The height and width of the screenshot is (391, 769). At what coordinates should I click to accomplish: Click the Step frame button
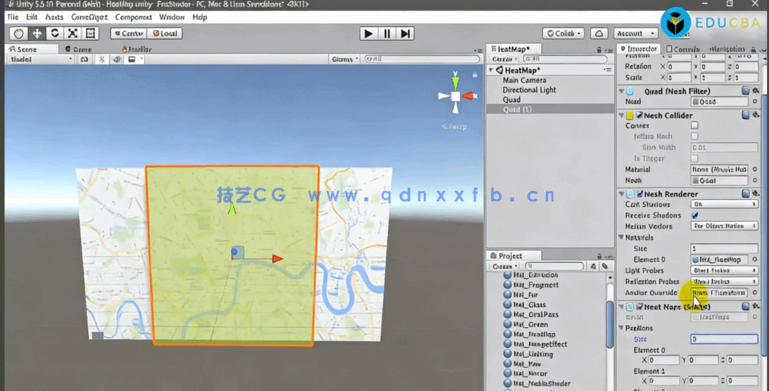pos(405,33)
